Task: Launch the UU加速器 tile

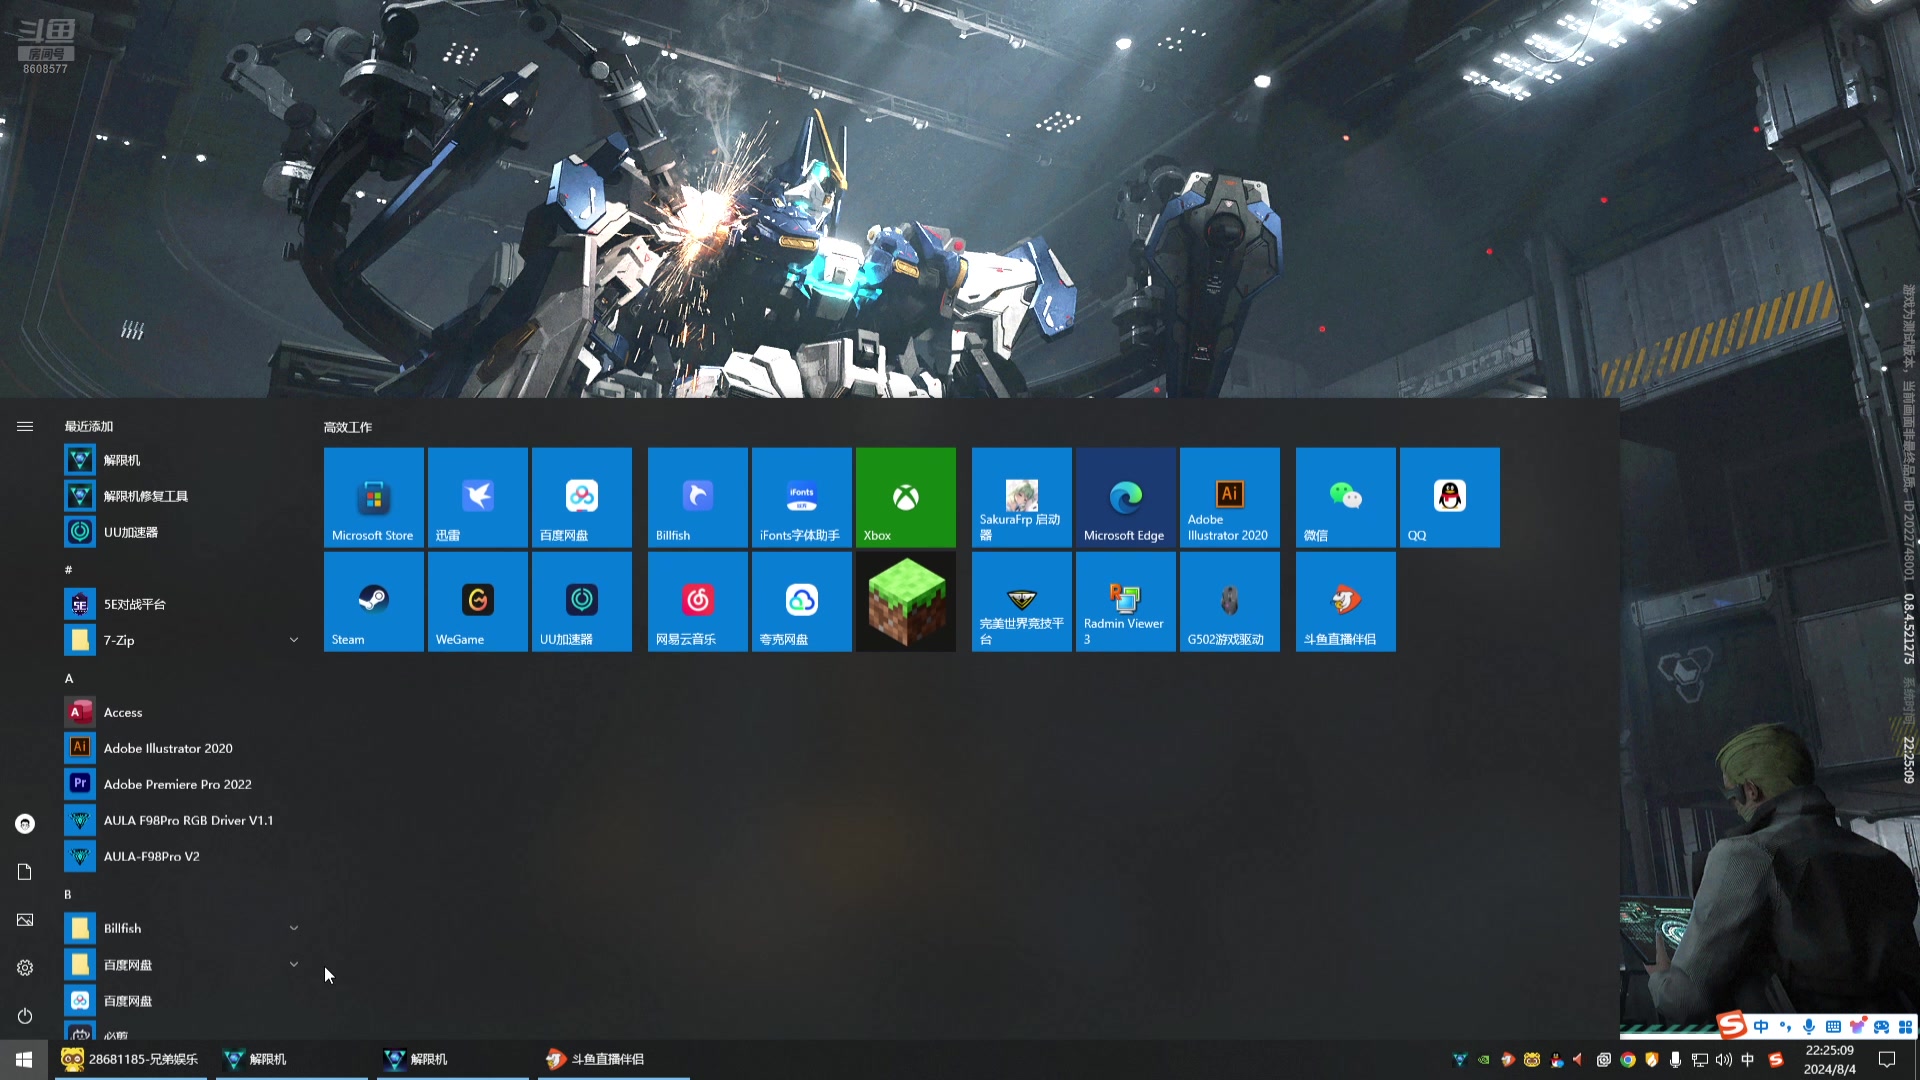Action: [581, 601]
